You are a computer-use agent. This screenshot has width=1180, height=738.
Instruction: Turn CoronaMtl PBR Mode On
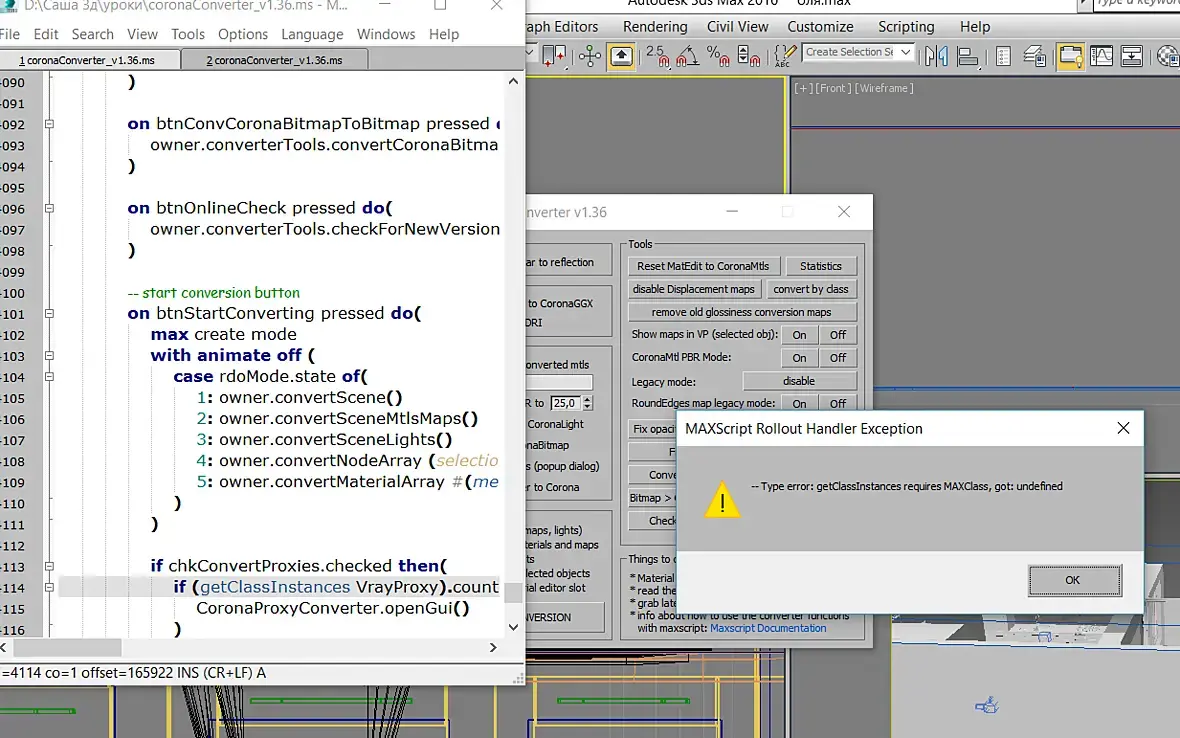click(x=799, y=358)
